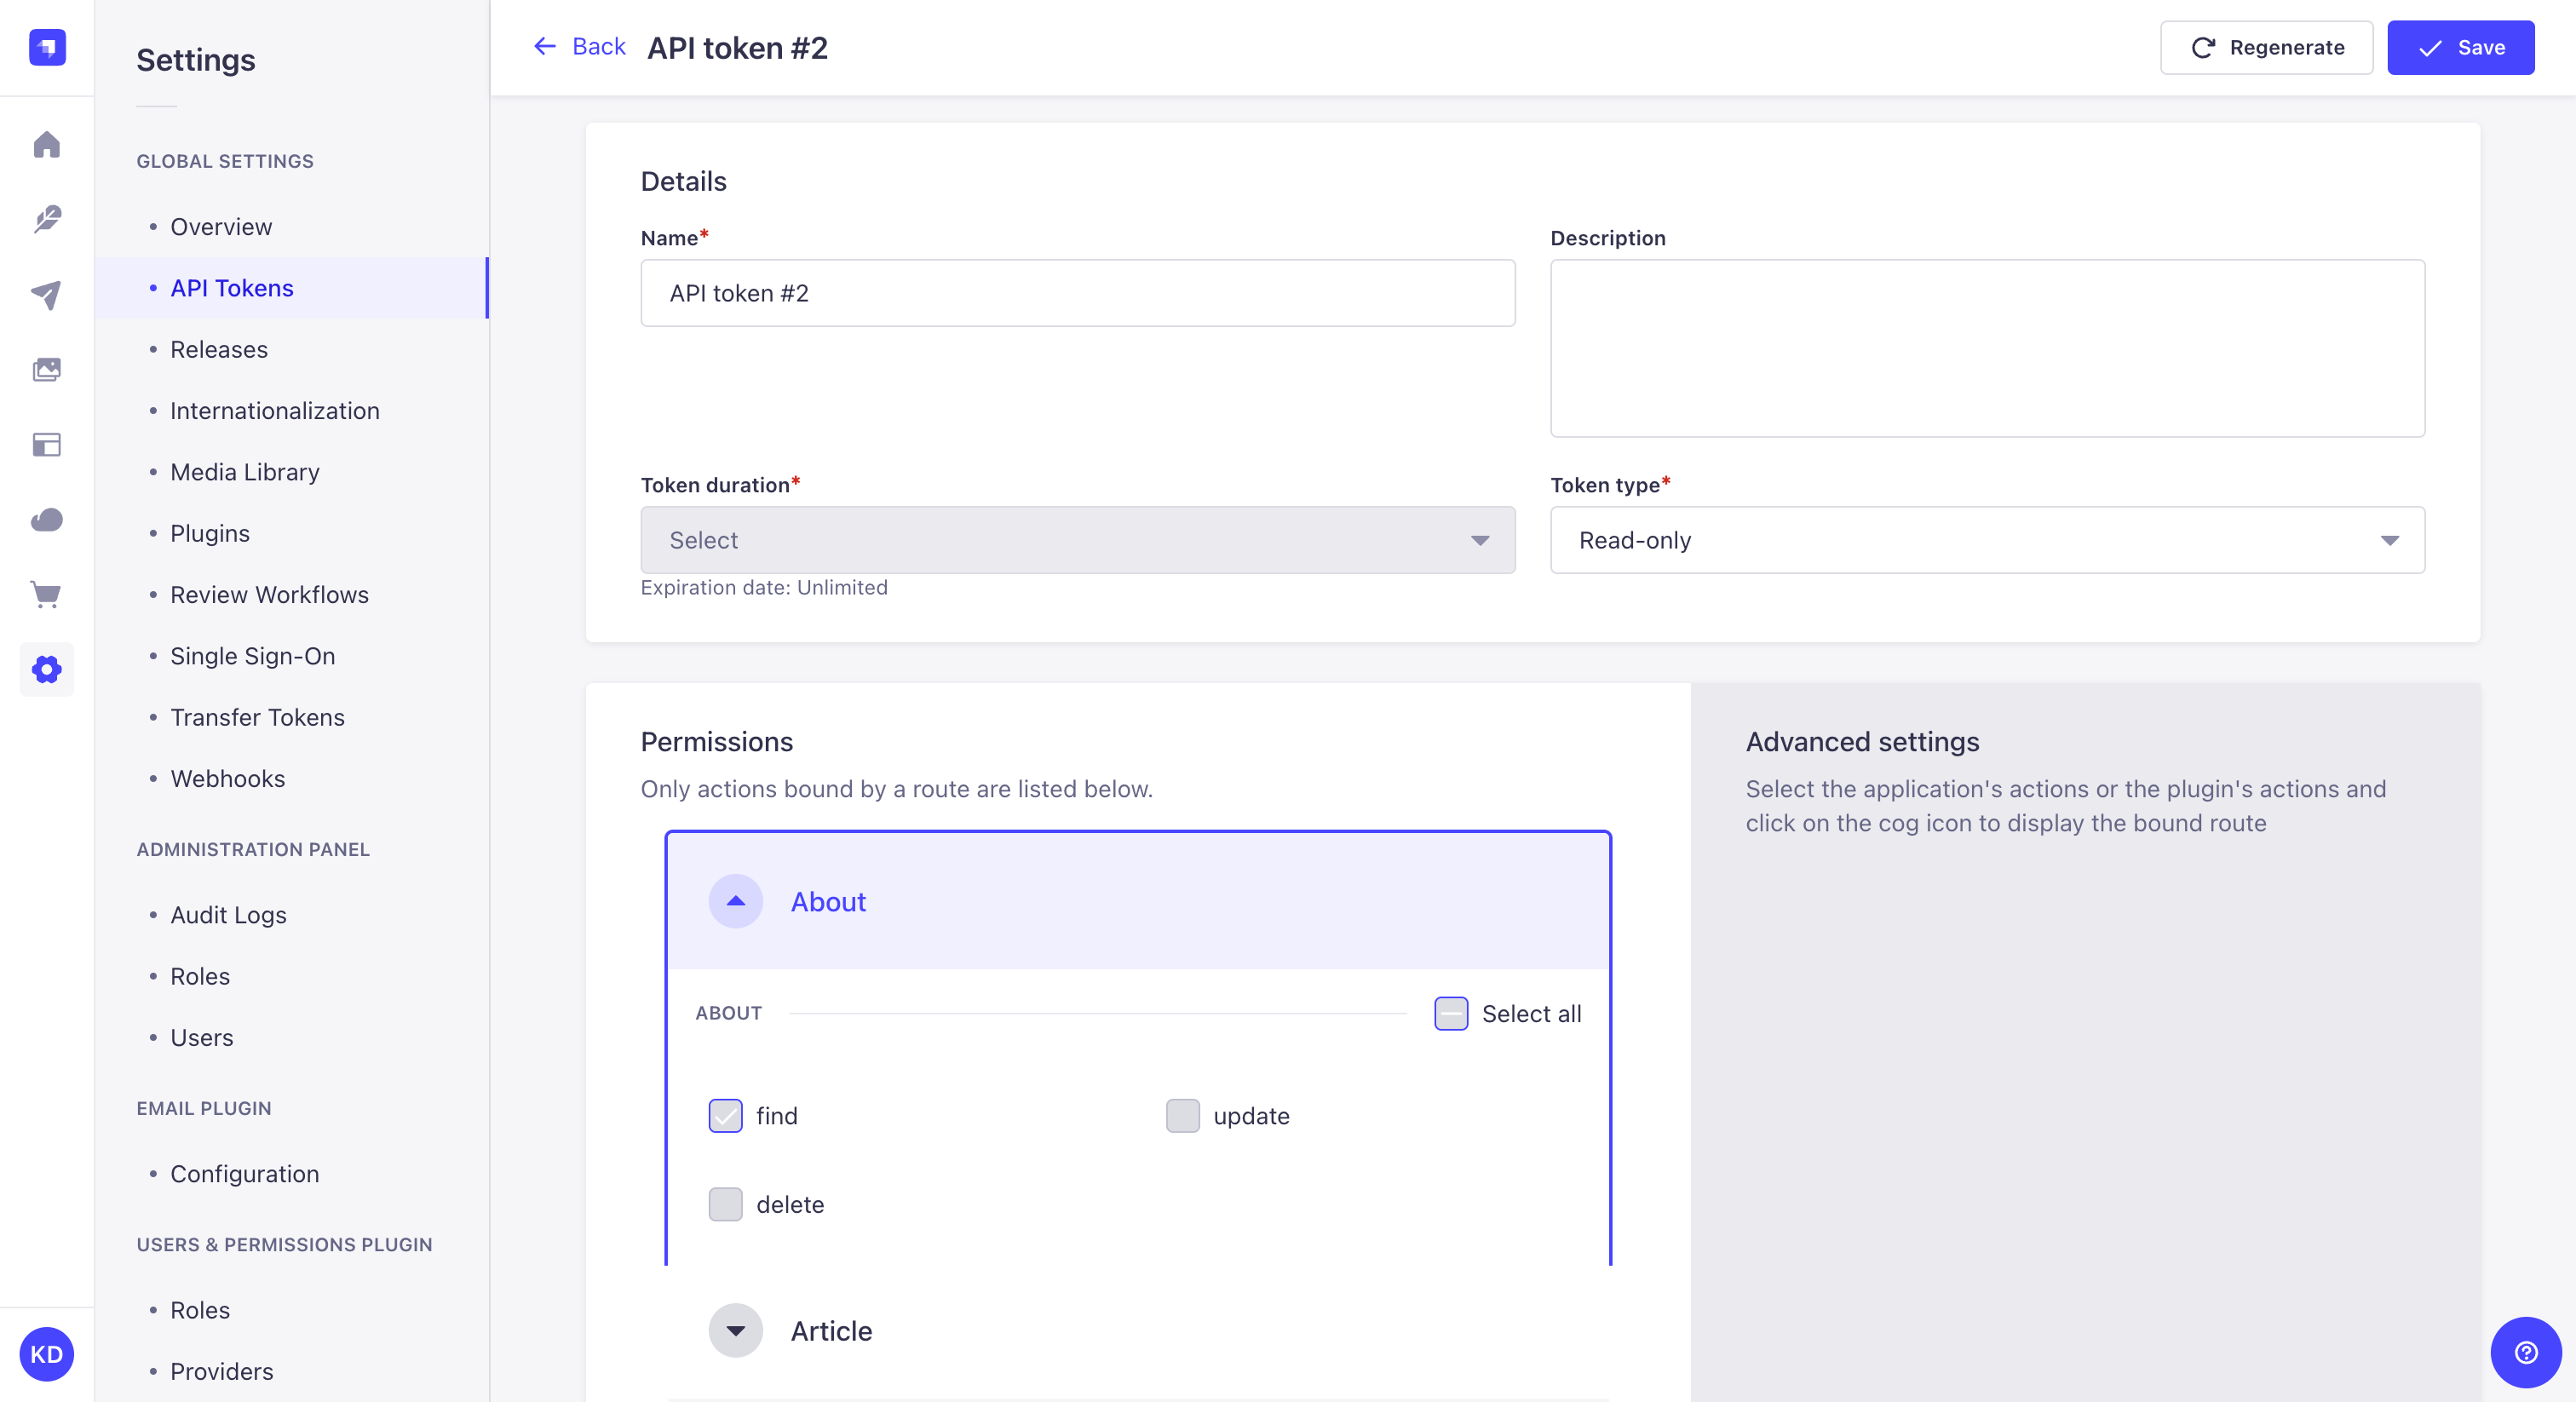Image resolution: width=2576 pixels, height=1402 pixels.
Task: Open the Deploy cloud icon
Action: [46, 520]
